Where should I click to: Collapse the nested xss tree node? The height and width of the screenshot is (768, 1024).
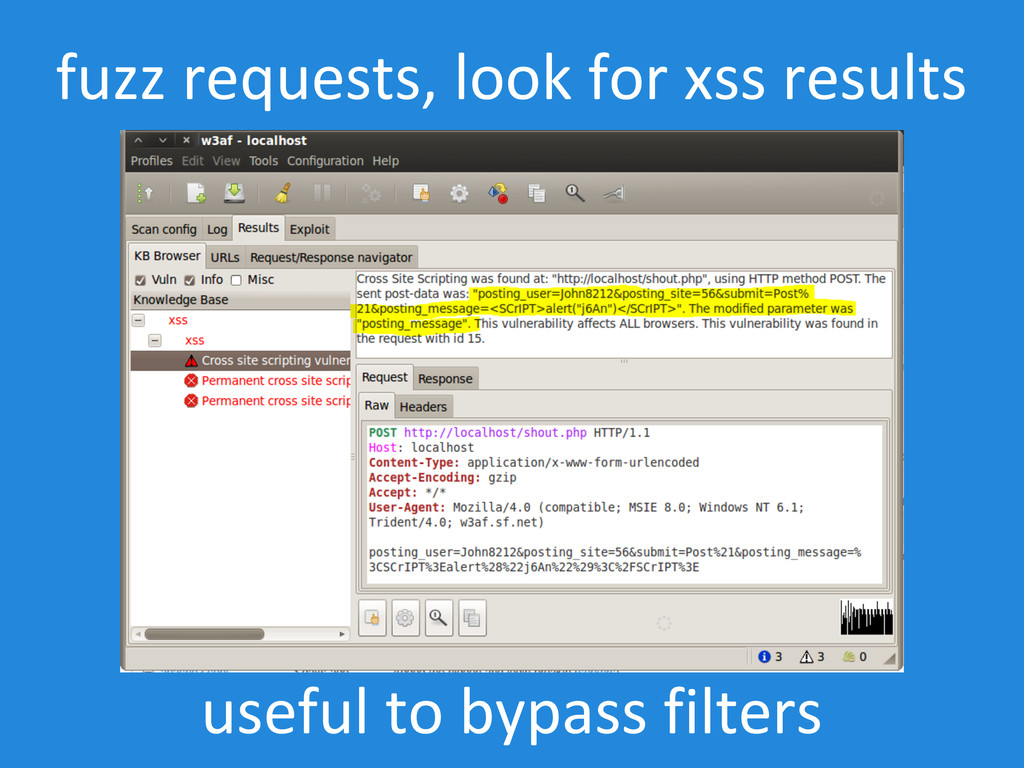pyautogui.click(x=155, y=340)
